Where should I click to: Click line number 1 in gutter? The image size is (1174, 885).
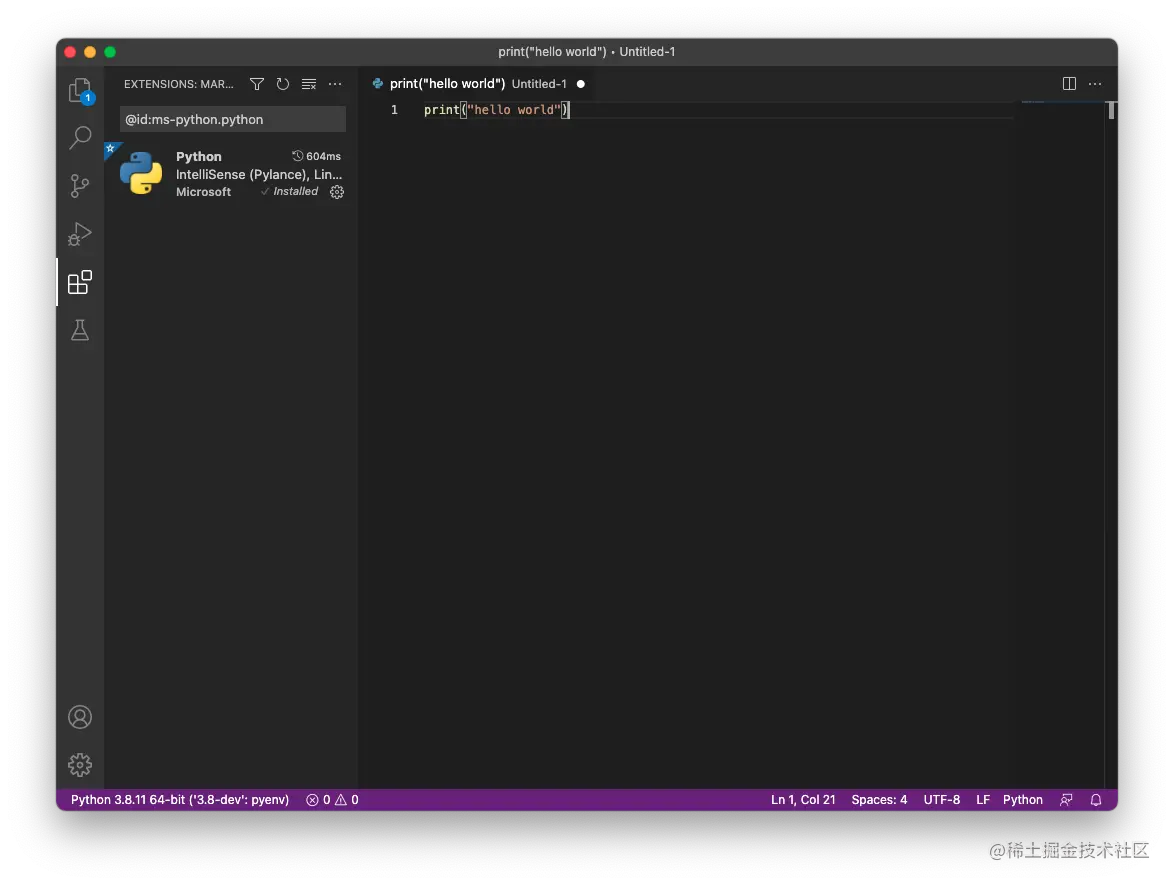click(x=395, y=110)
